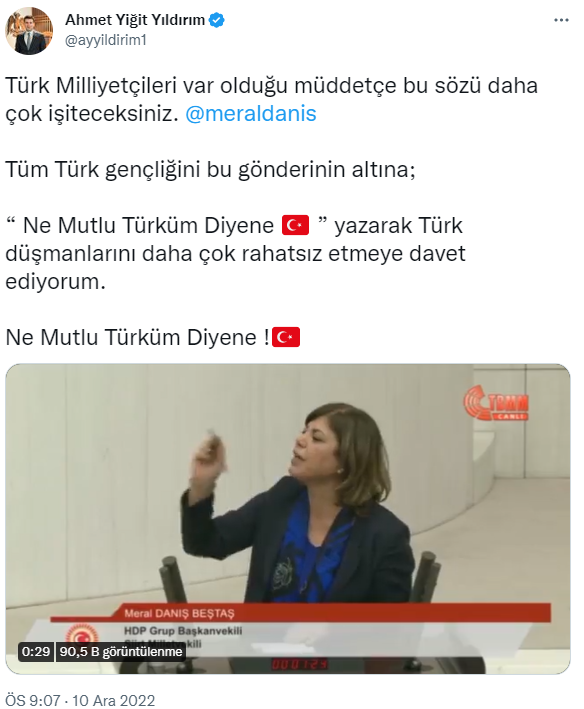The height and width of the screenshot is (709, 584).
Task: Open the three-dot more options menu
Action: (561, 20)
